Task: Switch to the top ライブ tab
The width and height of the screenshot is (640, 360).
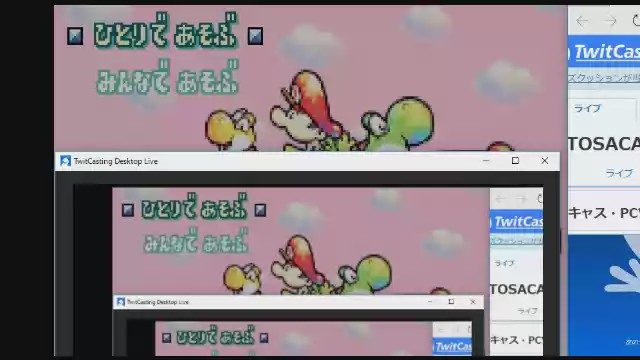Action: click(x=587, y=108)
